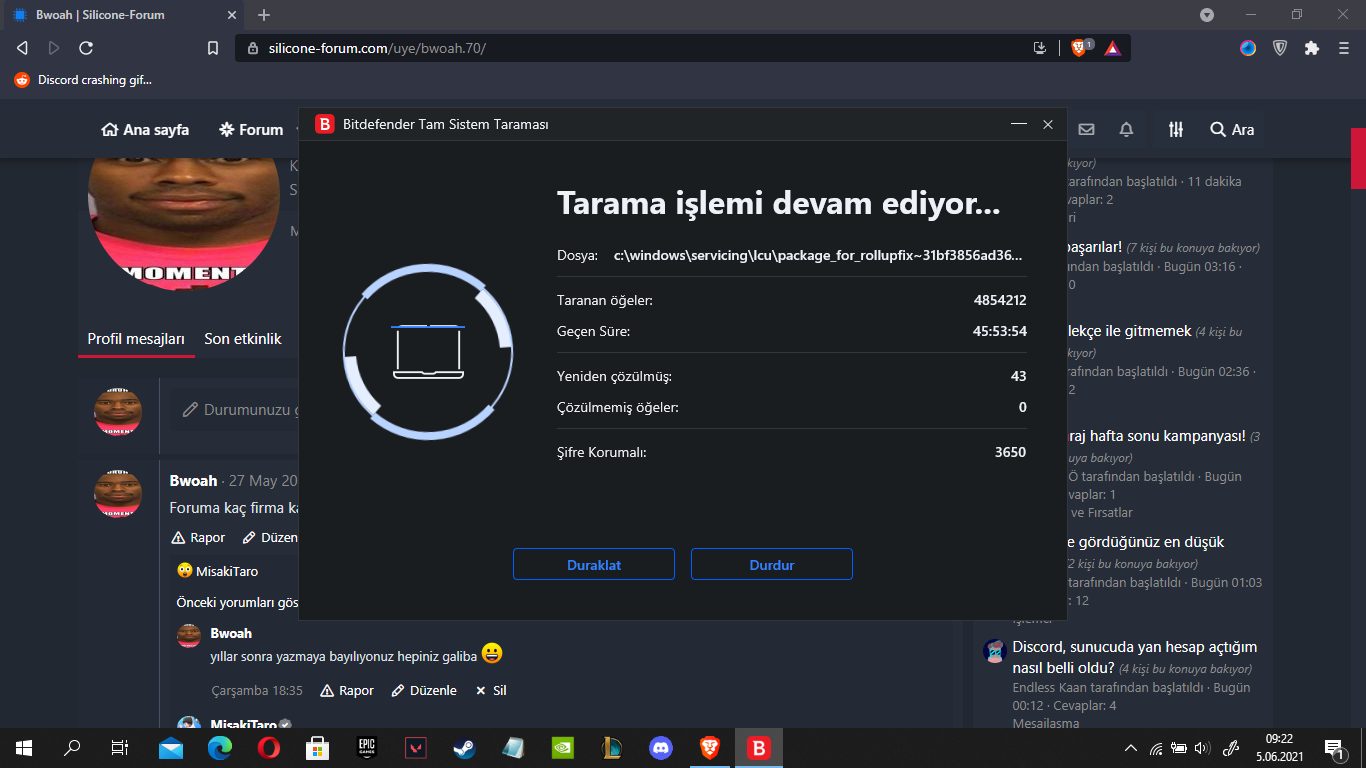Open the Windows Start menu
Image resolution: width=1366 pixels, height=768 pixels.
pos(24,747)
